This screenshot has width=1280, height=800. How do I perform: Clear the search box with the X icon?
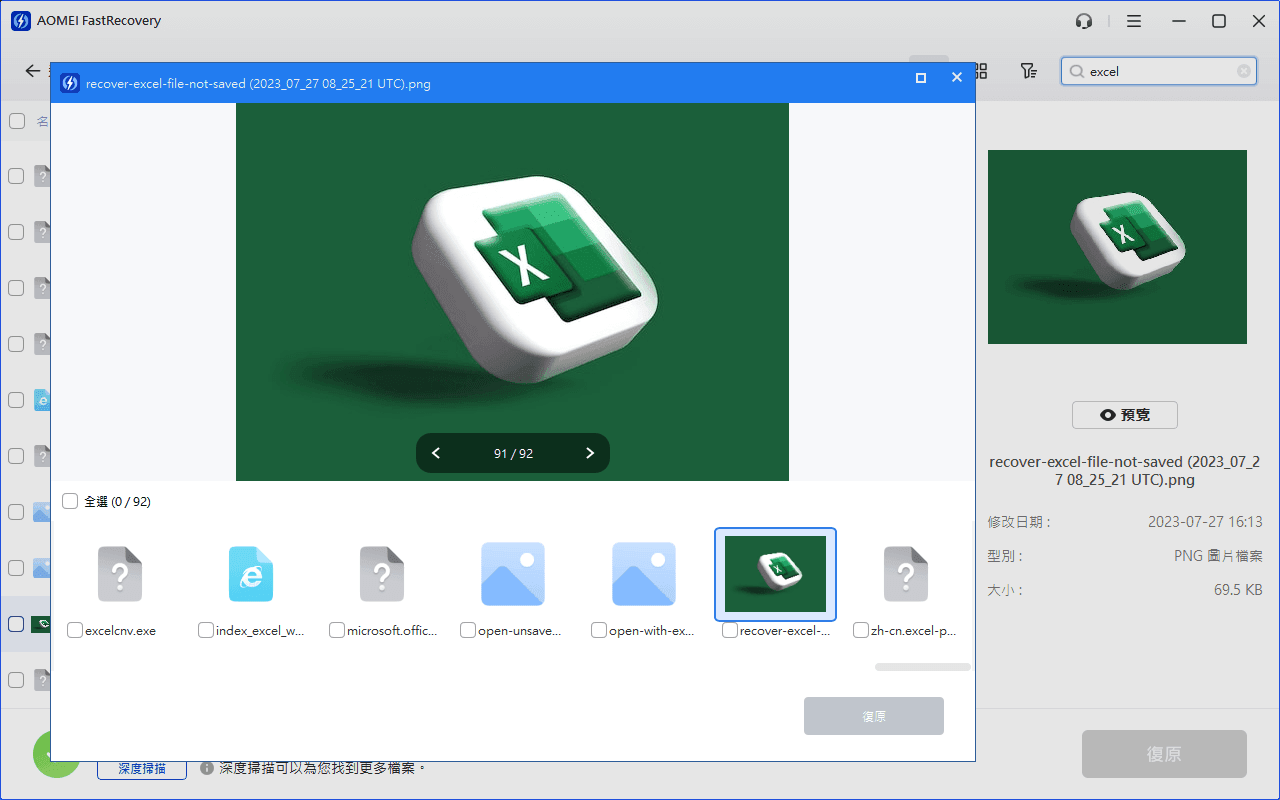1244,71
